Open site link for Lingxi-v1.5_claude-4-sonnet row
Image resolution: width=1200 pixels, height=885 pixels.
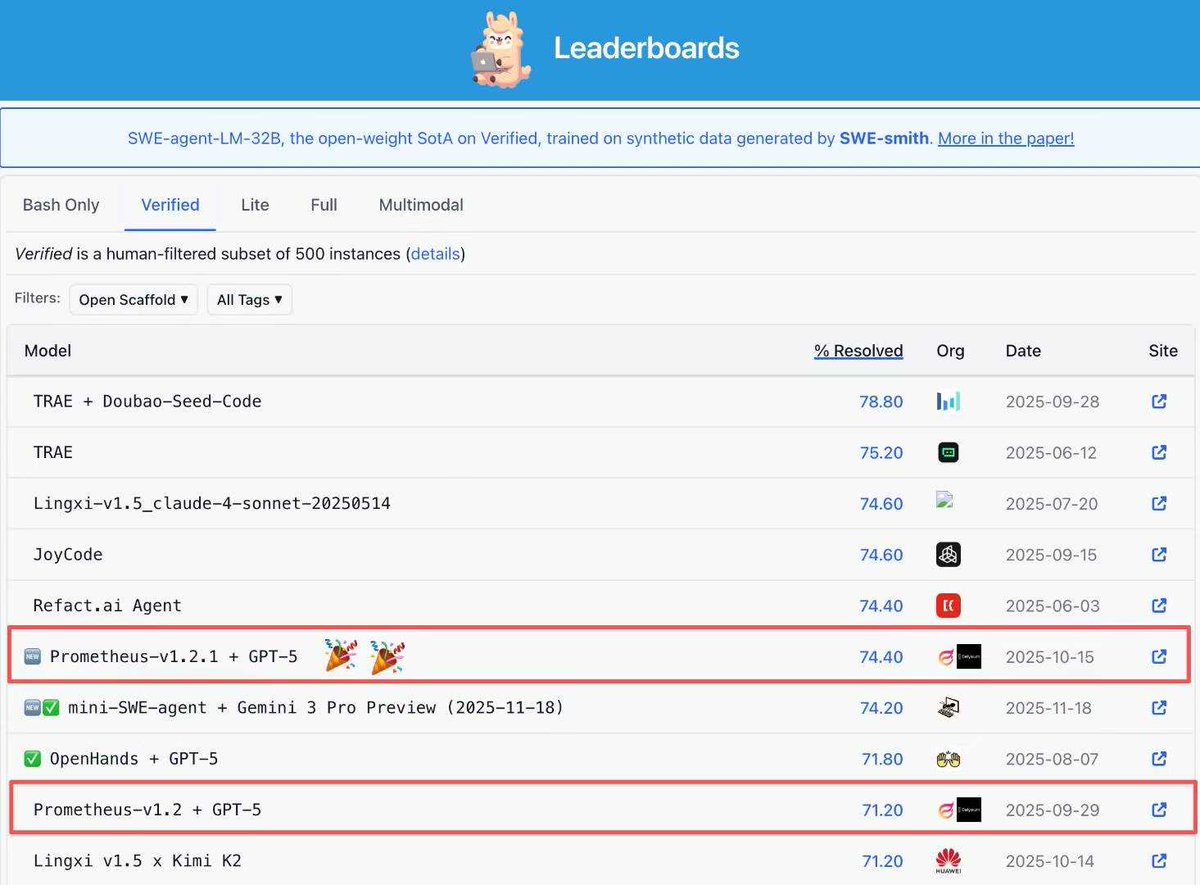[1159, 503]
